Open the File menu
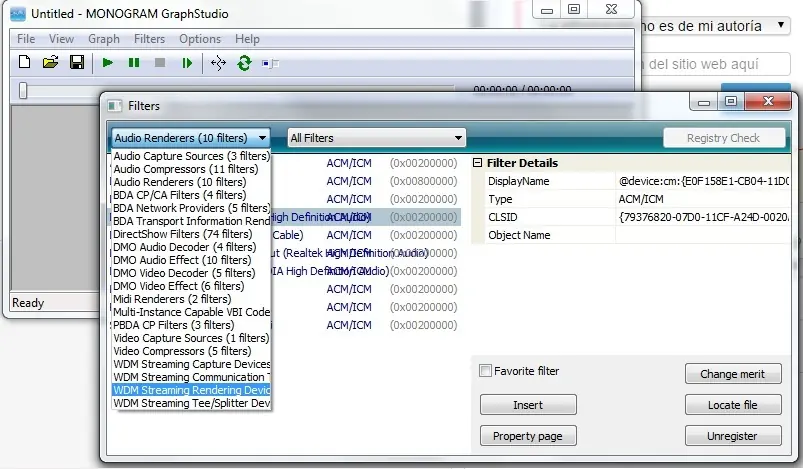Screen dimensions: 803x469 point(26,39)
